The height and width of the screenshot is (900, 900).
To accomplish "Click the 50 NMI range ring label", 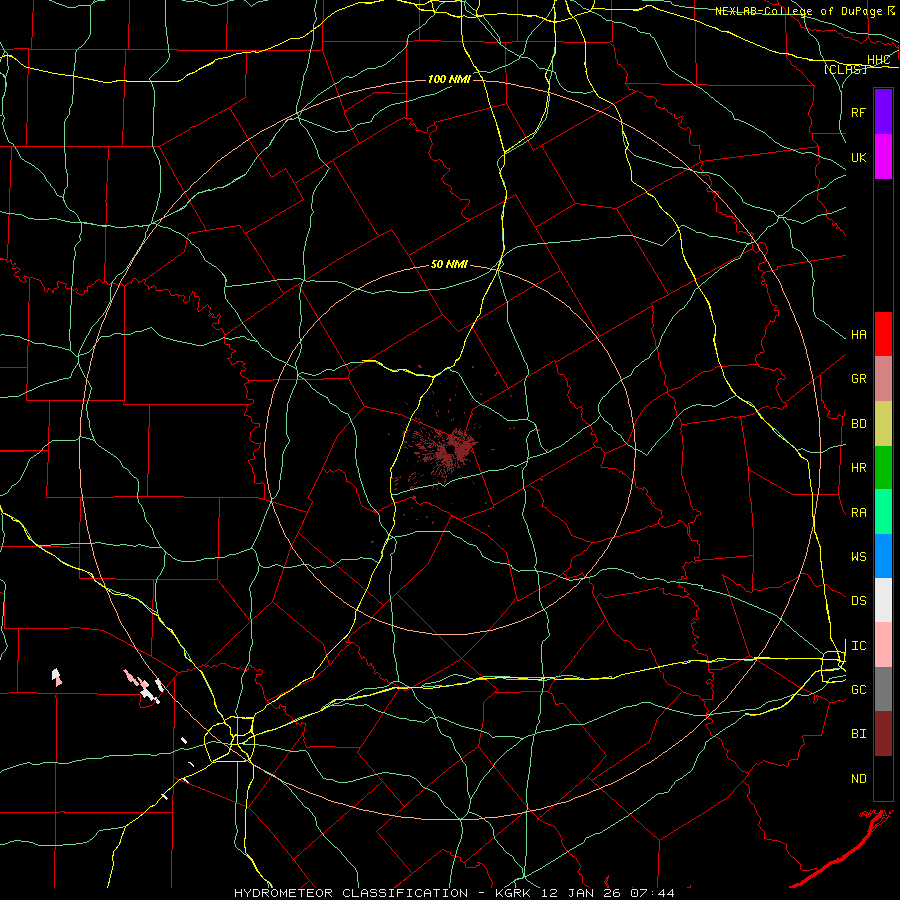I will 449,265.
